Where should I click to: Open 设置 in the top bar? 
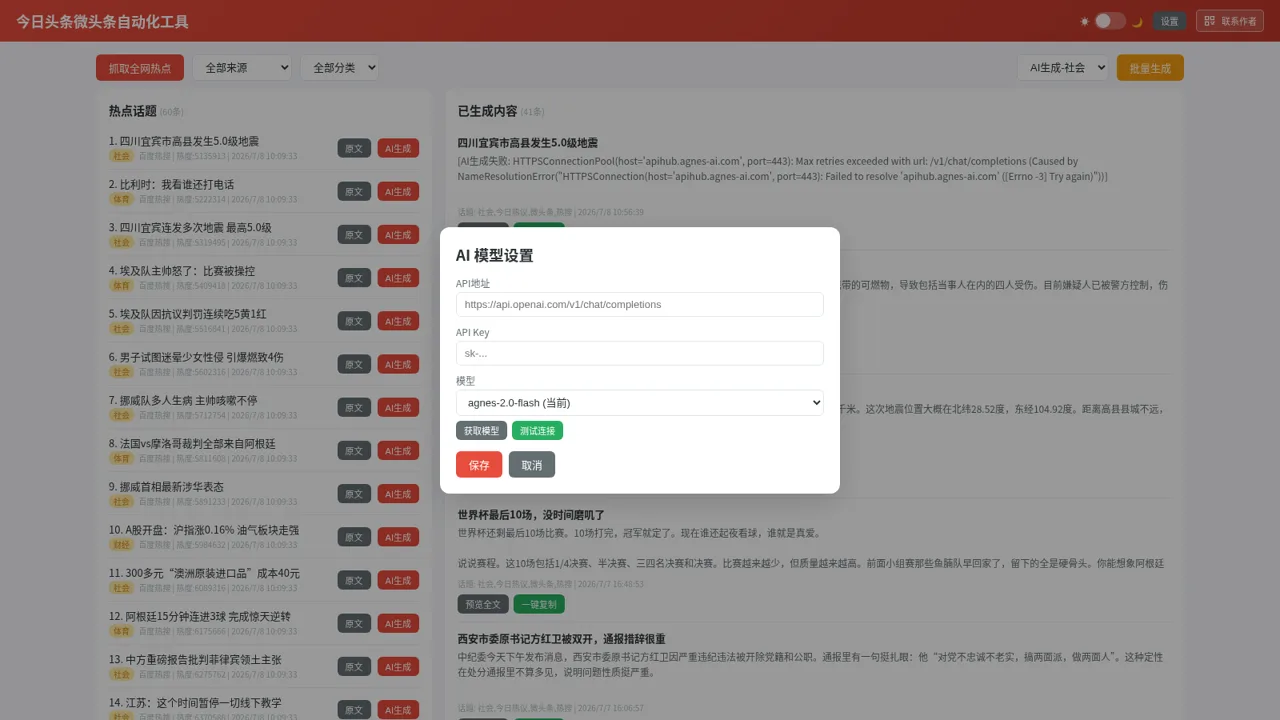click(1170, 21)
